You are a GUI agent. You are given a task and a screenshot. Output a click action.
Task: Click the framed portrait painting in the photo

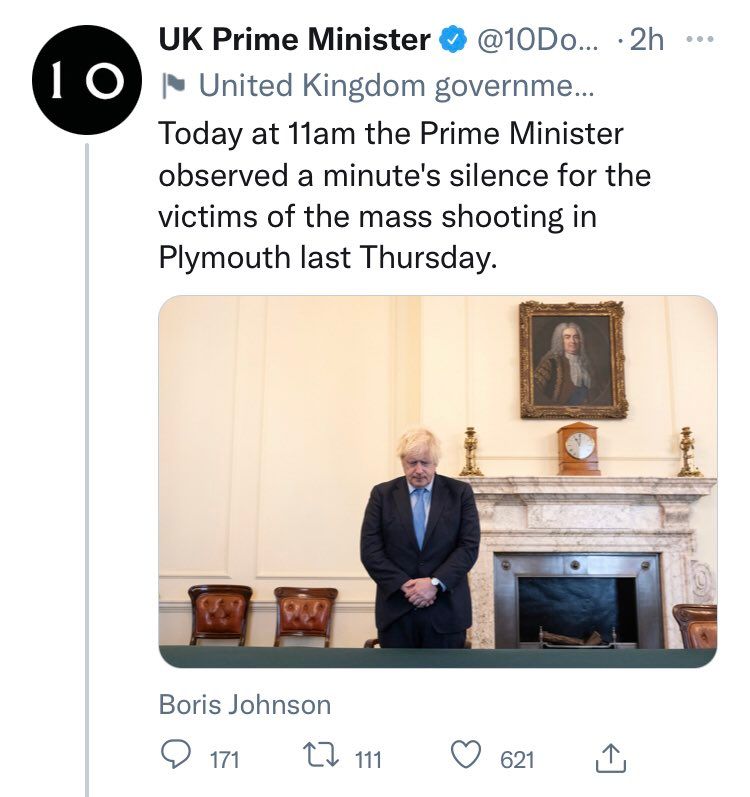[573, 359]
